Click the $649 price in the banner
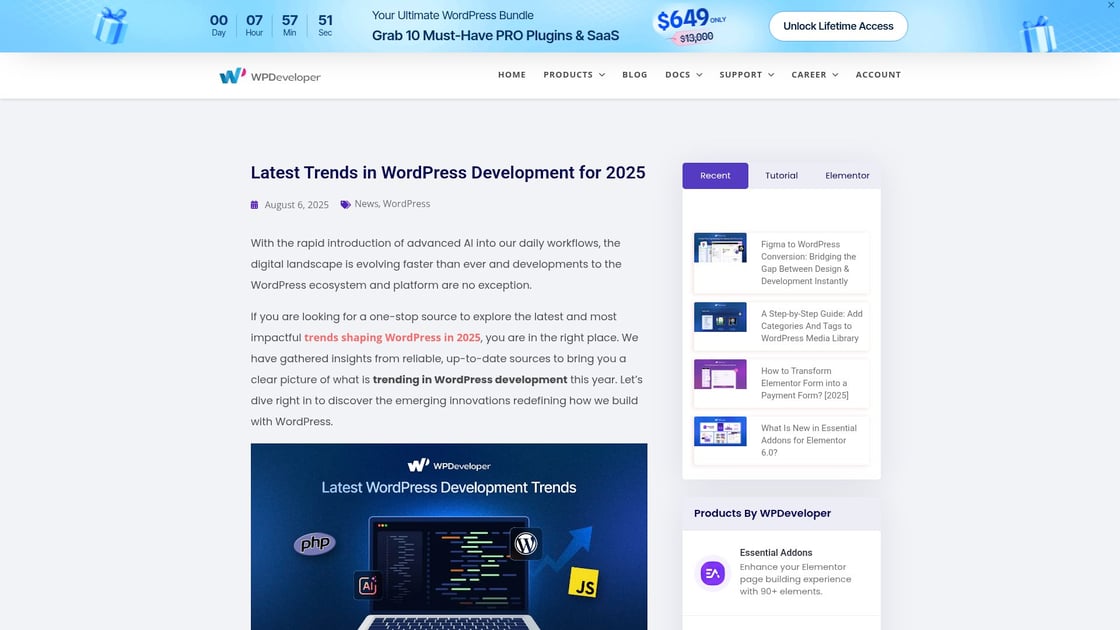Screen dimensions: 1120x630 click(x=683, y=19)
